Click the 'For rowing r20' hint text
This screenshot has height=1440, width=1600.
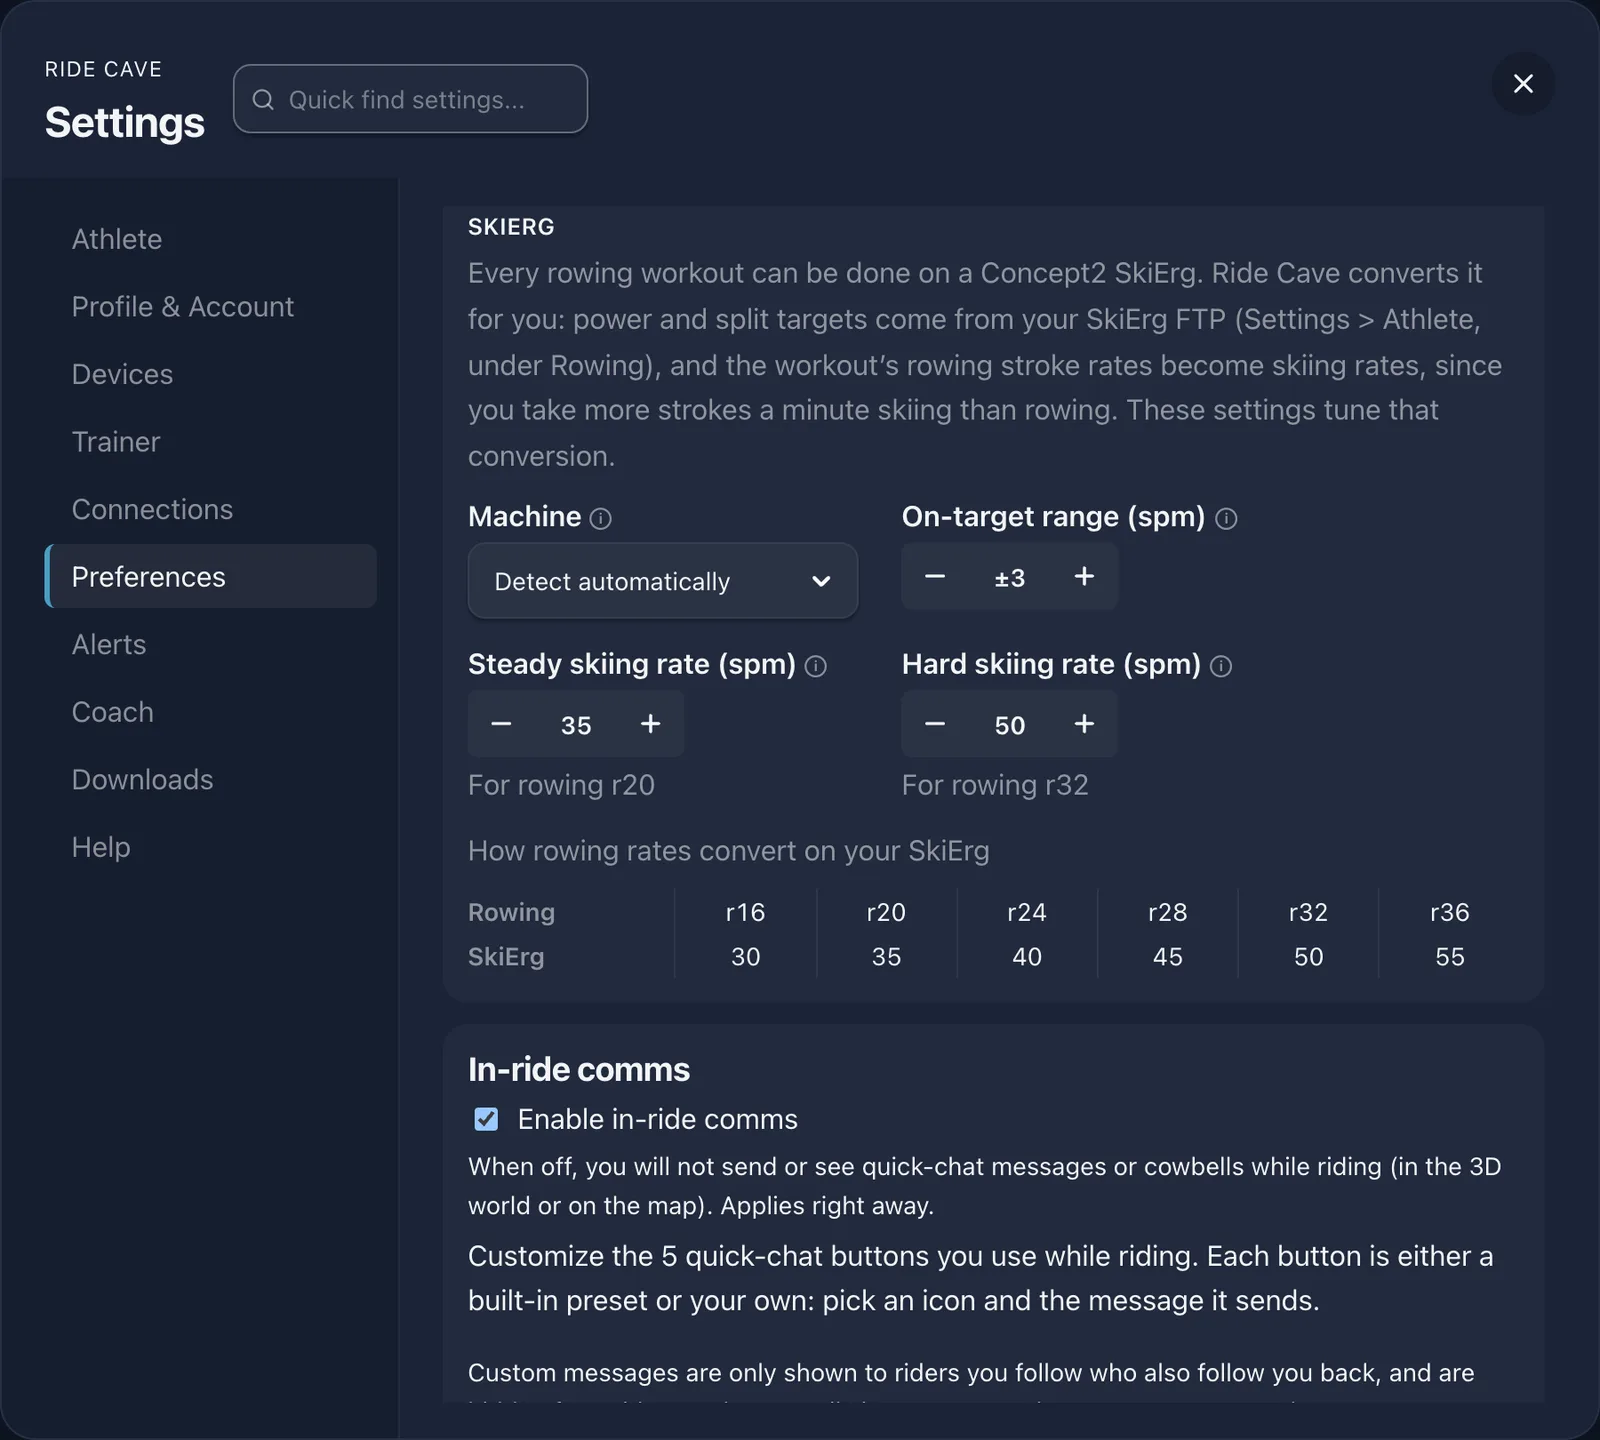[561, 785]
